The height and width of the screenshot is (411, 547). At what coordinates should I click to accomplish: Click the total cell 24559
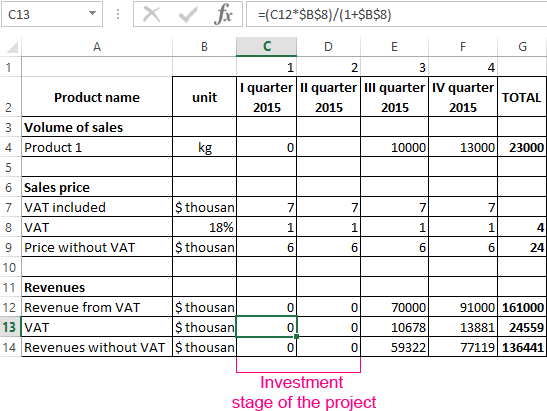point(522,327)
